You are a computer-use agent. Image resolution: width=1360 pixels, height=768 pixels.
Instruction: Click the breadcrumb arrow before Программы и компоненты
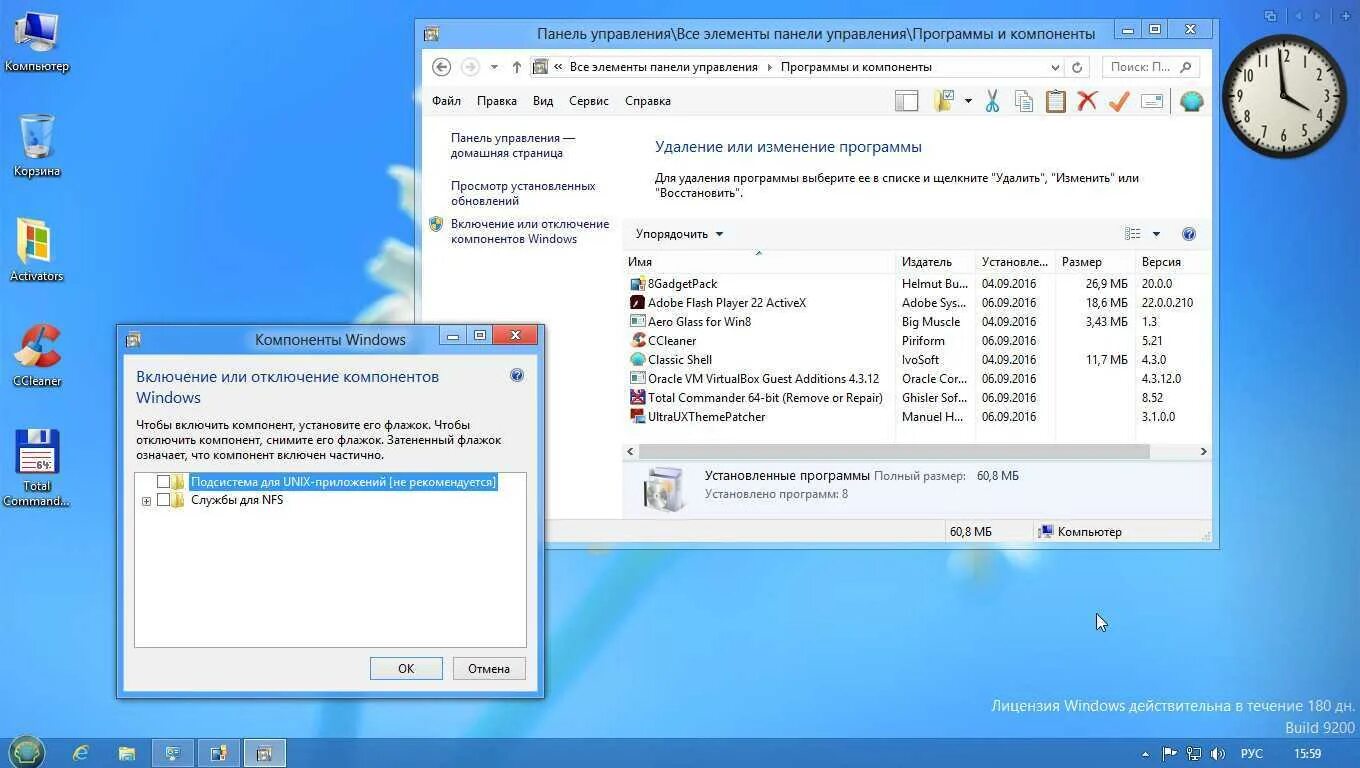(770, 67)
